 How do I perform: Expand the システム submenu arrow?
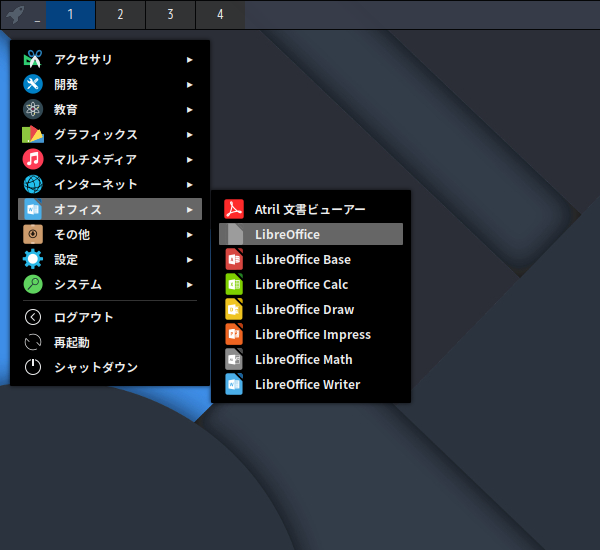point(189,285)
